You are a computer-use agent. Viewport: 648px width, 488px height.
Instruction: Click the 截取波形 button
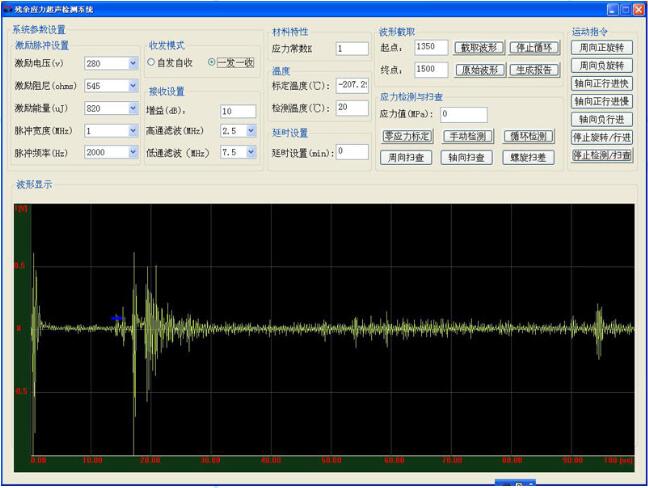tap(479, 47)
